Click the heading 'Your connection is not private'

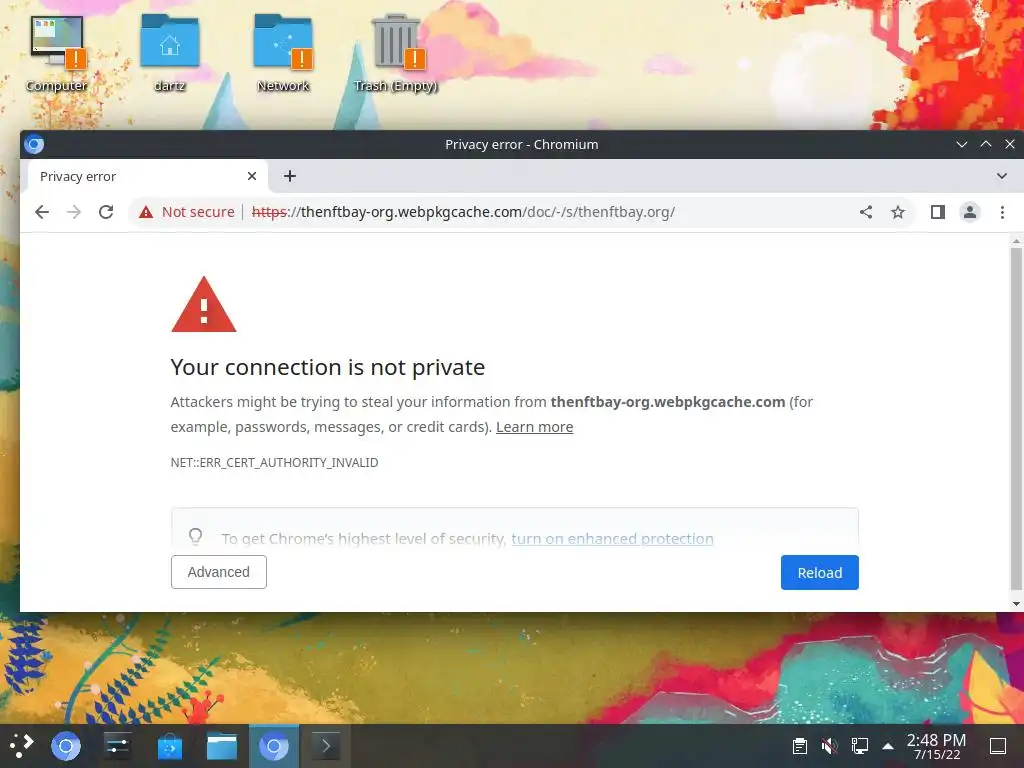point(328,367)
